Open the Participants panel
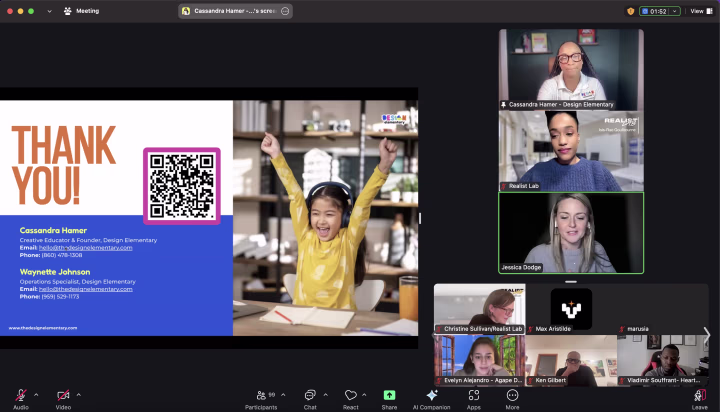The image size is (720, 412). tap(261, 399)
